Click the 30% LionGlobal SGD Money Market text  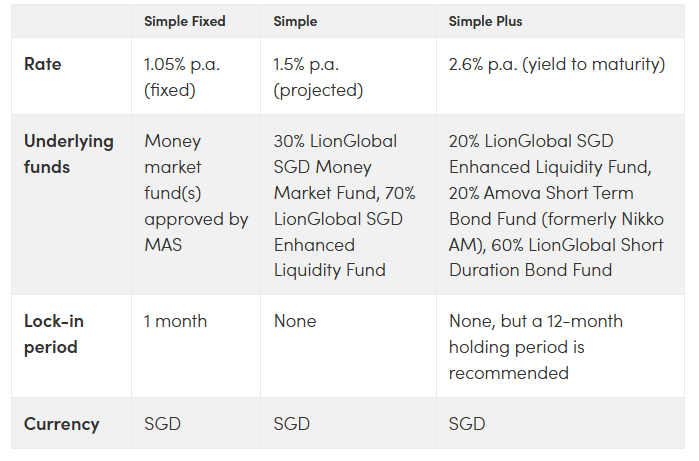pyautogui.click(x=344, y=167)
